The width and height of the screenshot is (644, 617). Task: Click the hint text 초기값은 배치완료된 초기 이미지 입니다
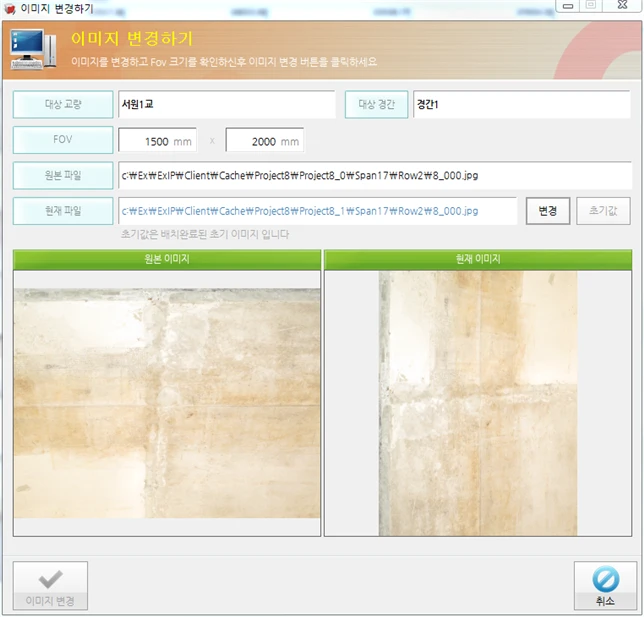[x=205, y=234]
